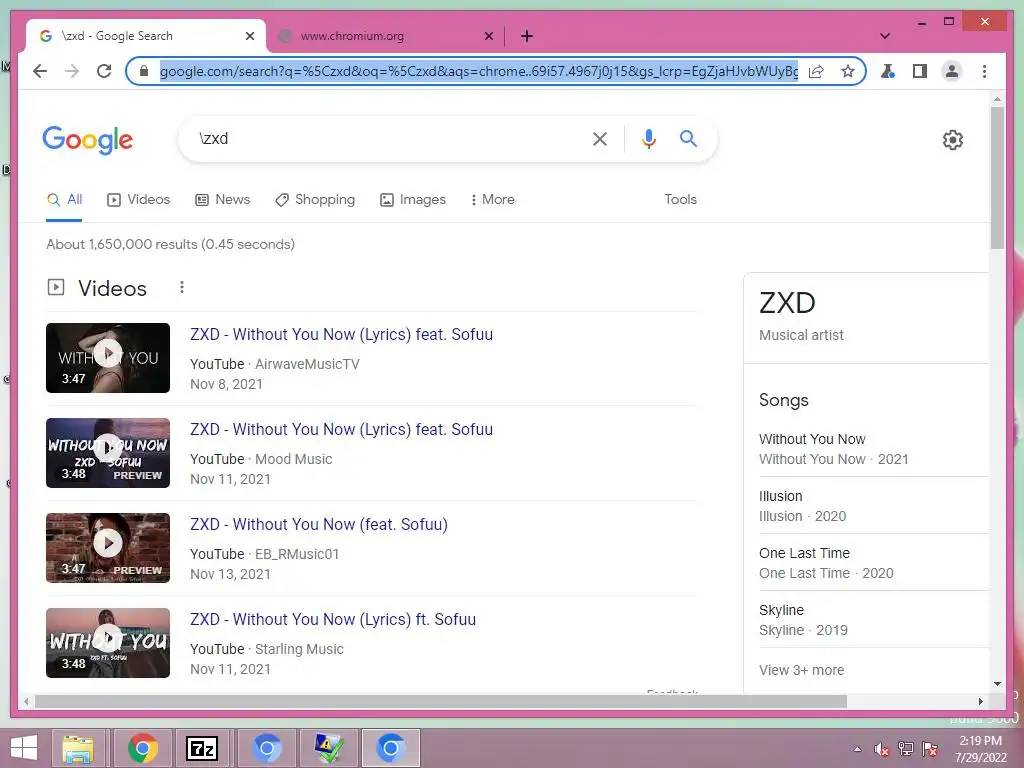Clear the \zxd search query
The width and height of the screenshot is (1024, 768).
point(600,139)
